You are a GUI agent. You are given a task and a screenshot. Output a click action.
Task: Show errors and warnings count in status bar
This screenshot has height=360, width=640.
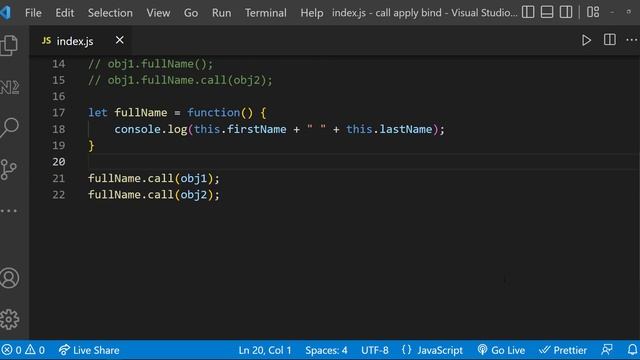(x=23, y=350)
